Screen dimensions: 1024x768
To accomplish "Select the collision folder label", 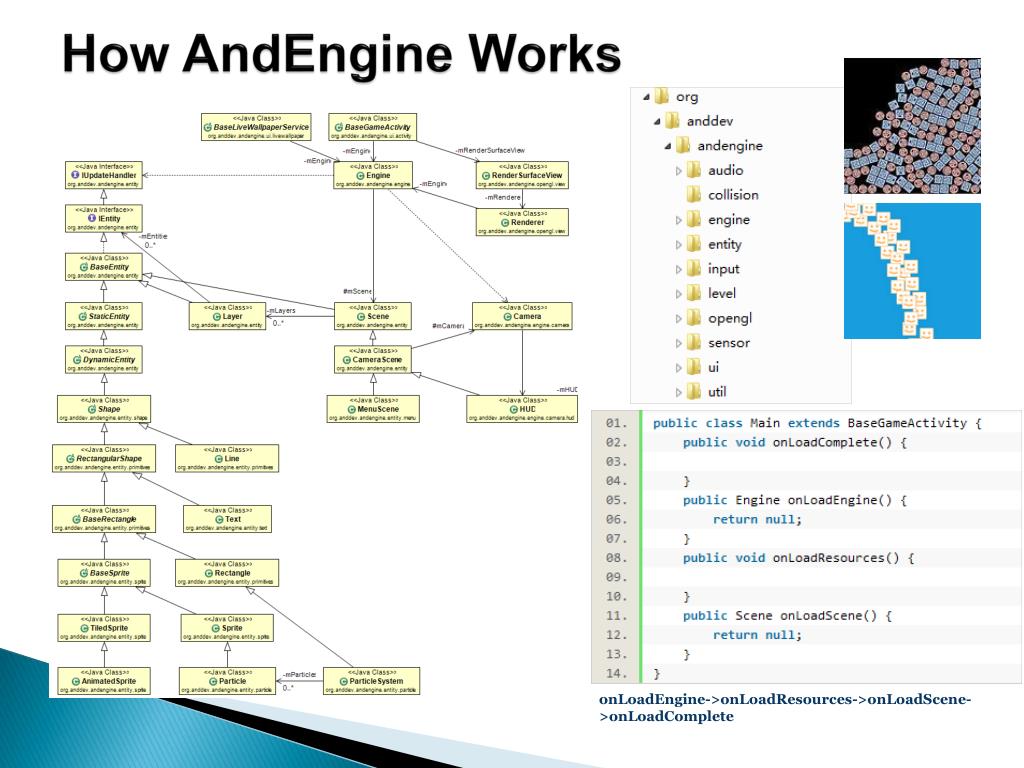I will pos(733,195).
